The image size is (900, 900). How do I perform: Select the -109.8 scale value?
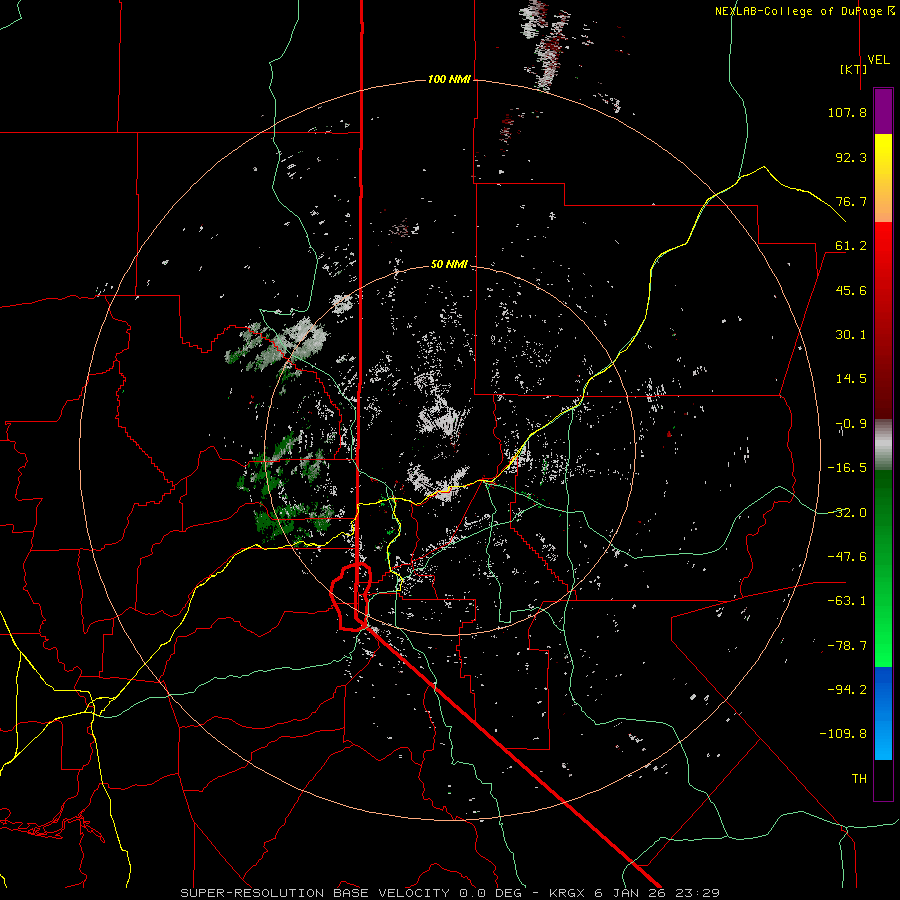pyautogui.click(x=843, y=734)
